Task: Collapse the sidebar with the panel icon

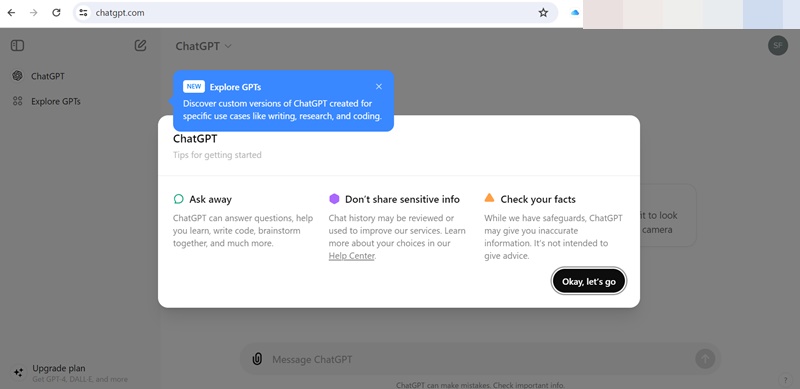Action: coord(17,45)
